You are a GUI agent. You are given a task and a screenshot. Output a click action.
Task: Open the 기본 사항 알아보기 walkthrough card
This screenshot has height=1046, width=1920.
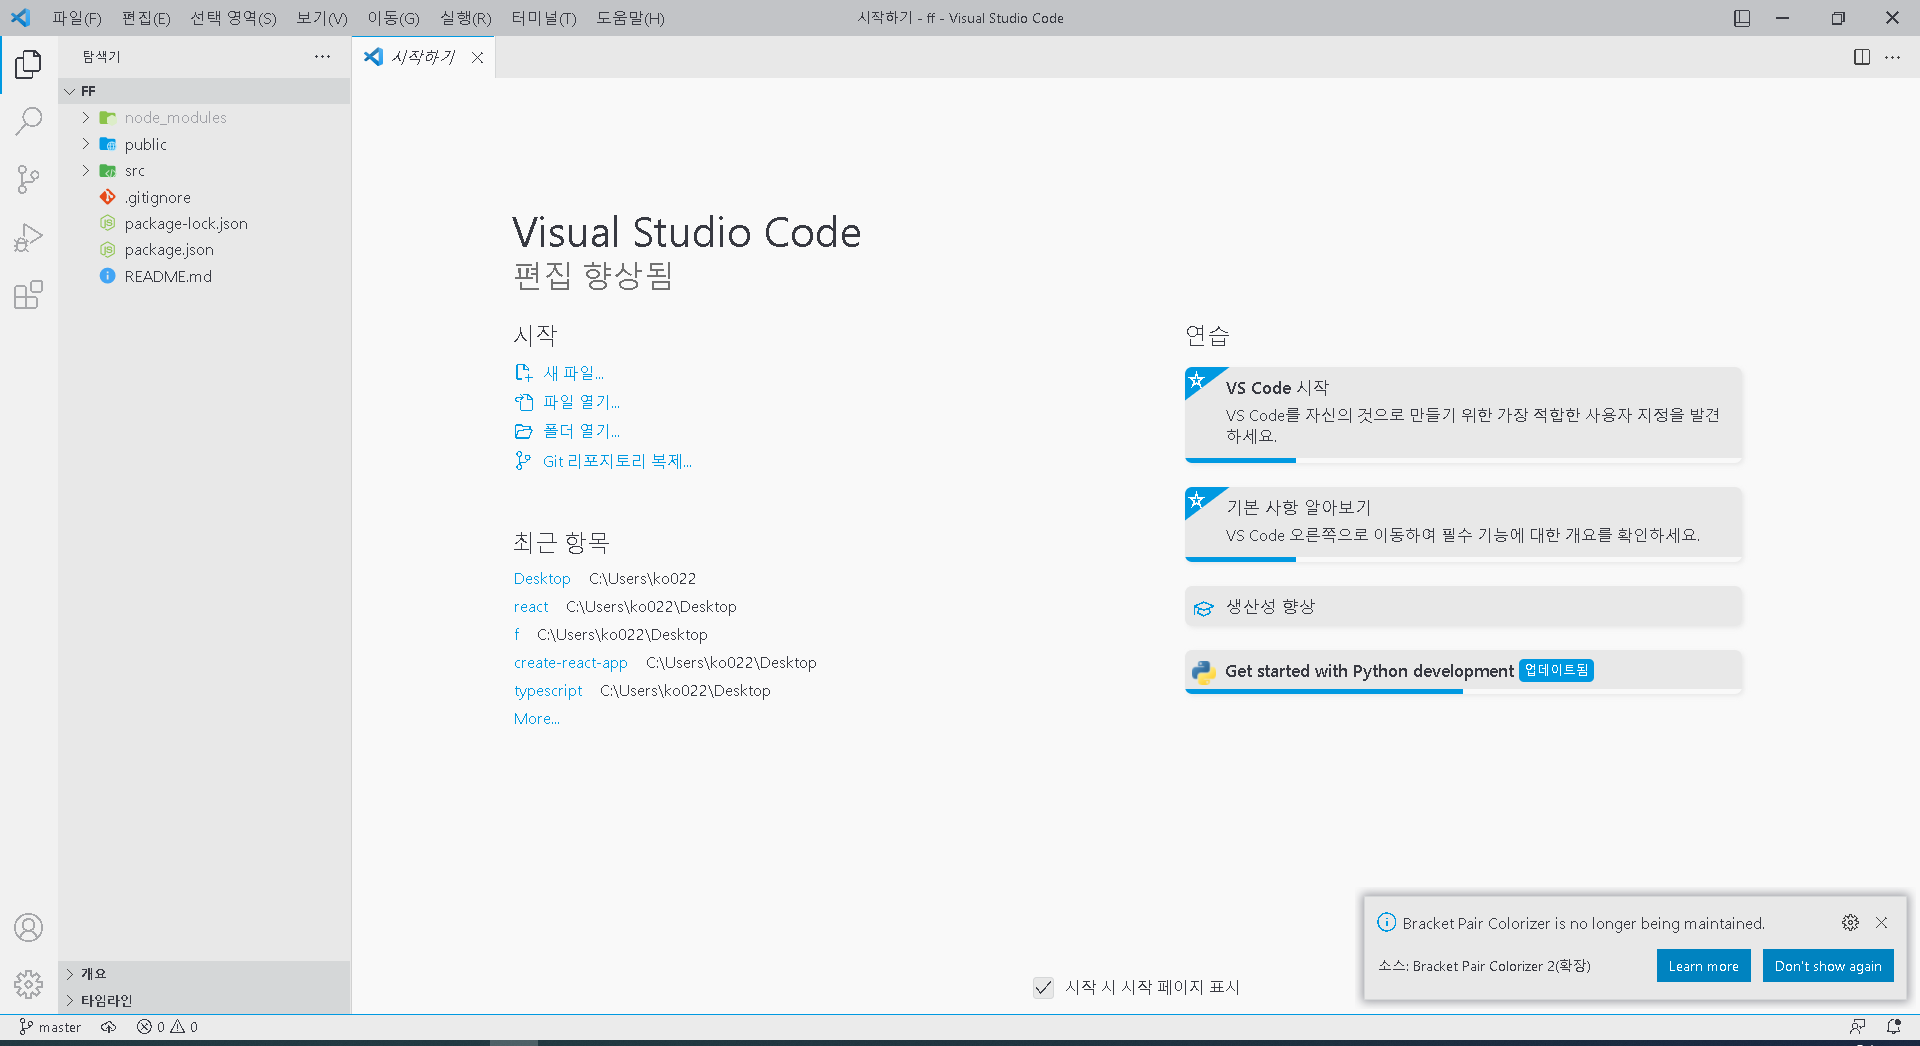click(x=1463, y=525)
